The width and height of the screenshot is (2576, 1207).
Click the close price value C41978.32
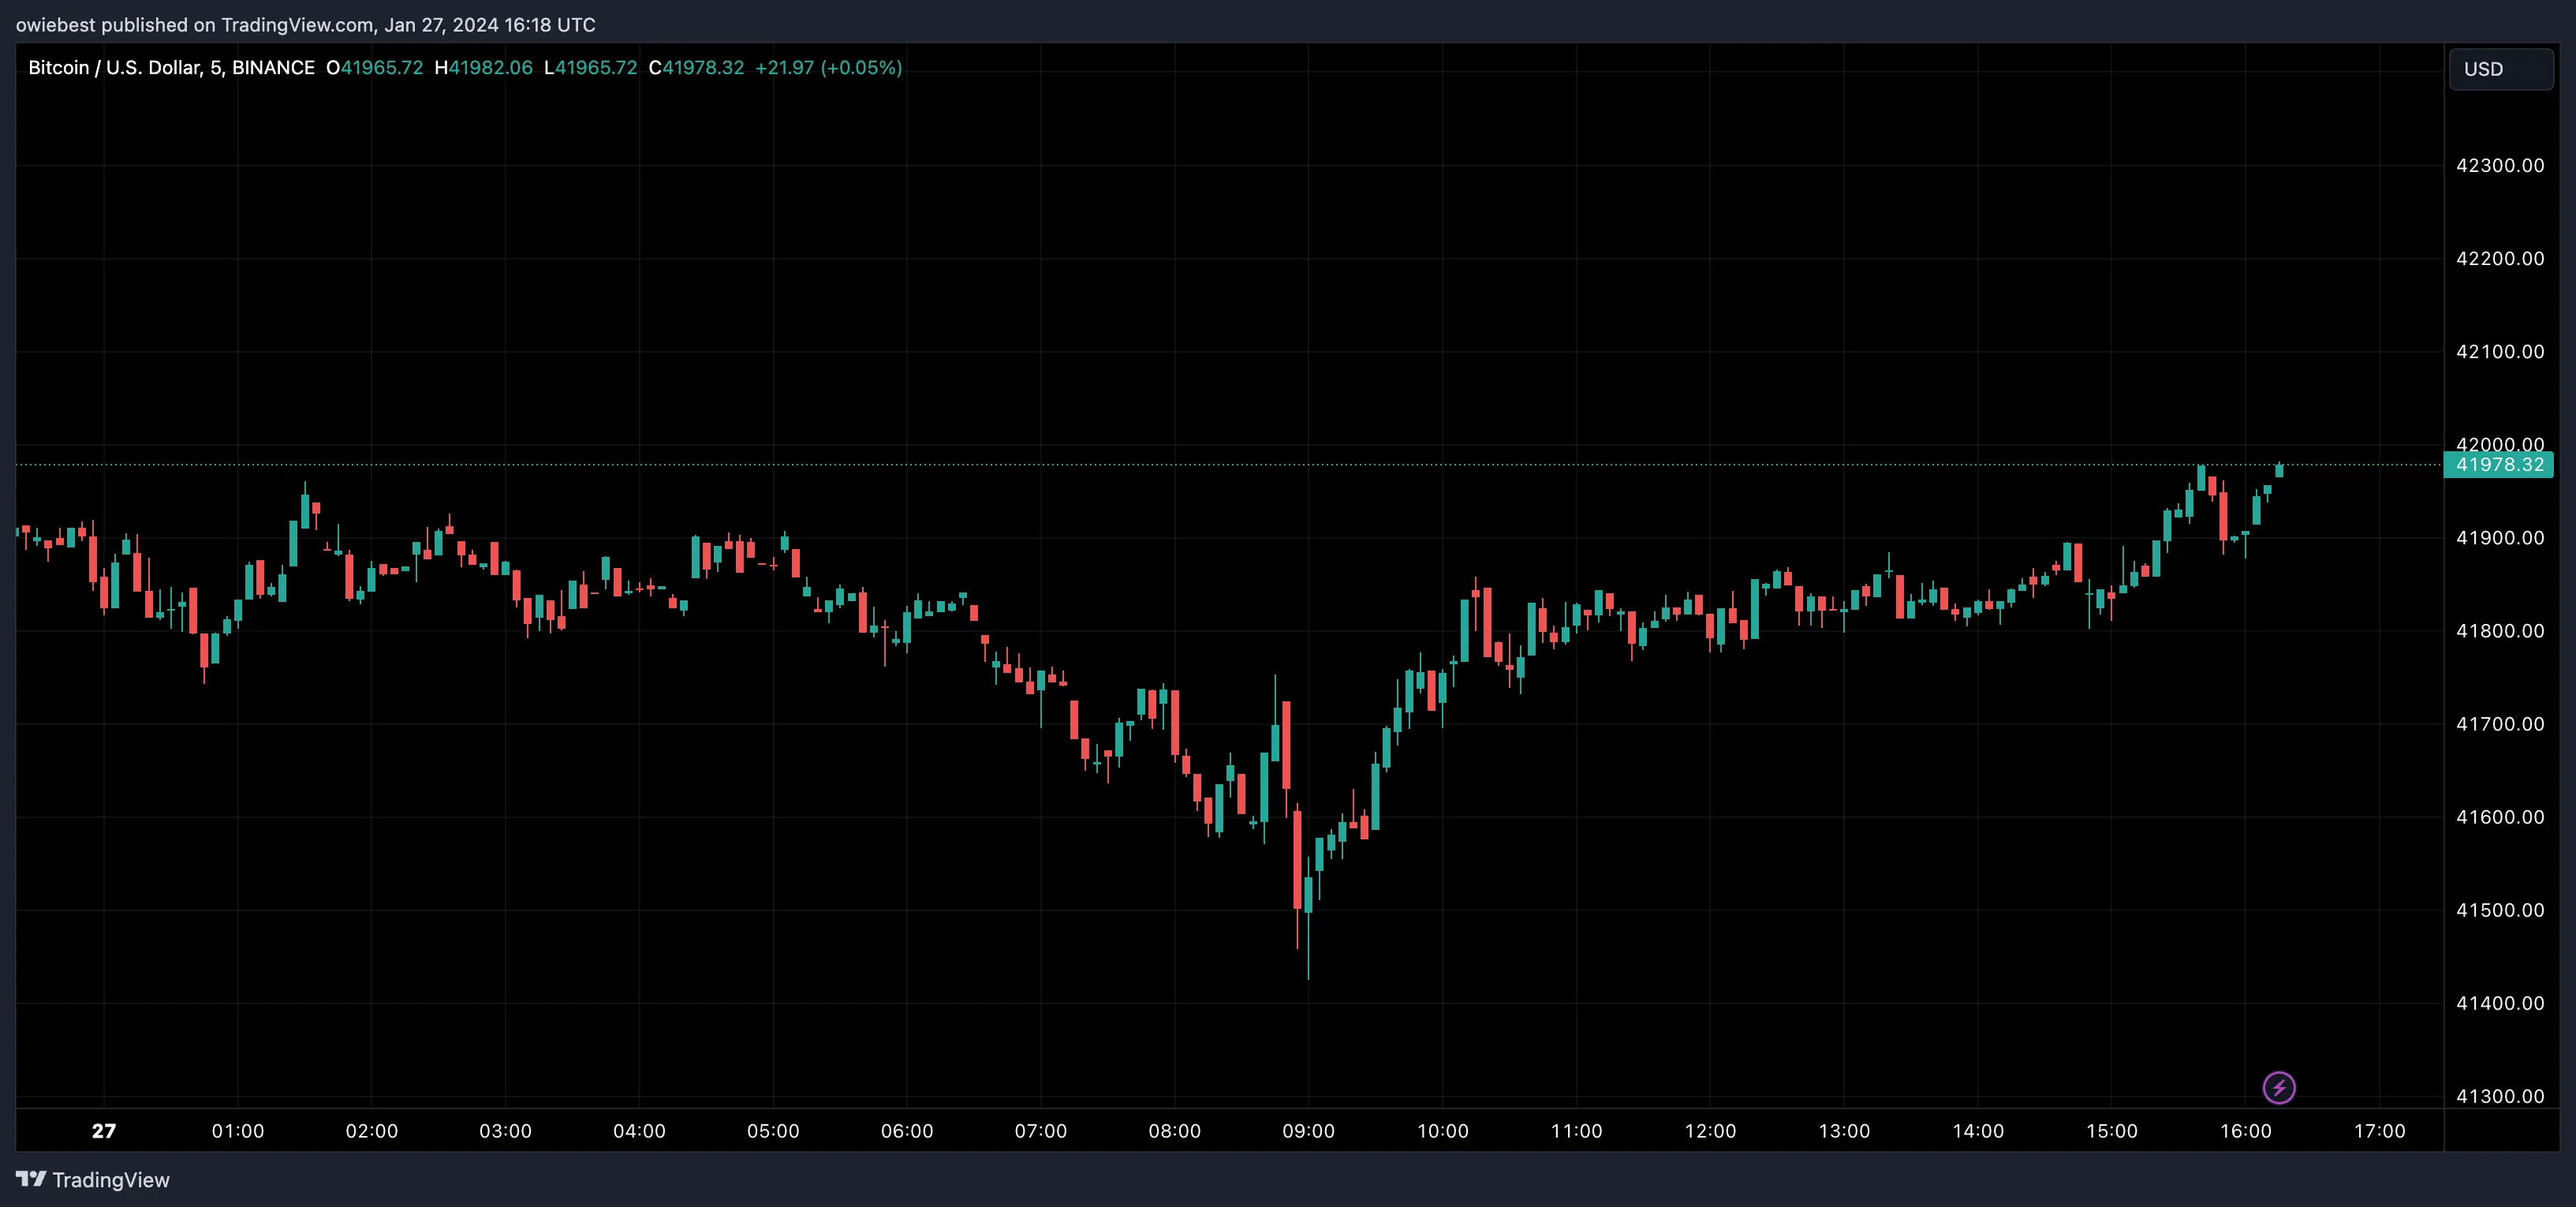point(696,68)
